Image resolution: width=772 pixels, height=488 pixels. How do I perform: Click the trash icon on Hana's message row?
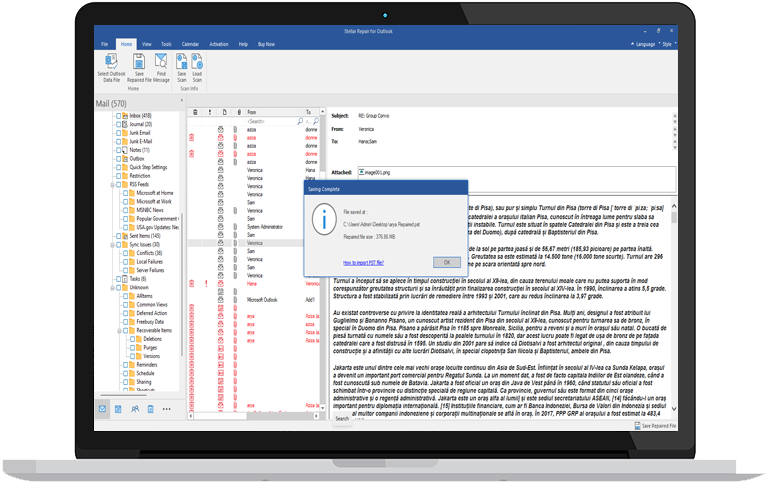pyautogui.click(x=192, y=284)
